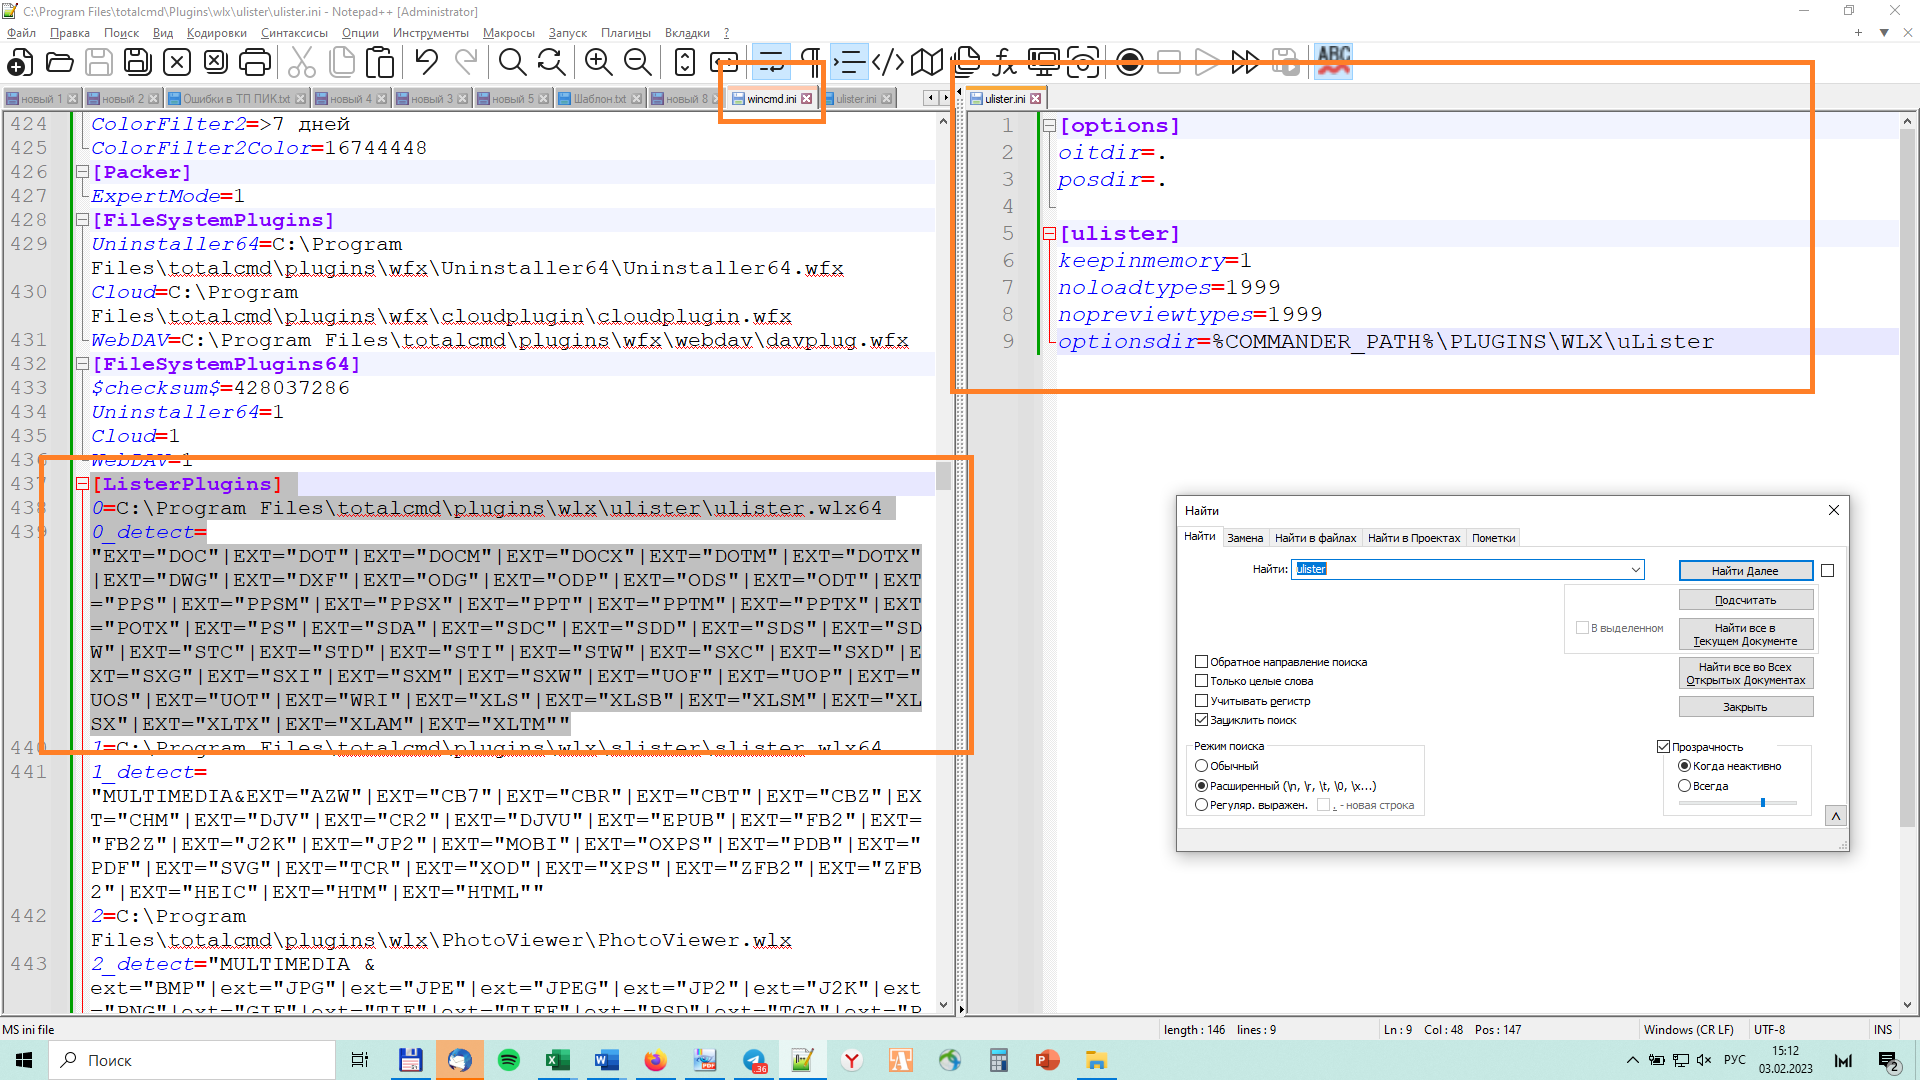Select the 'Обычный' search mode radio button
This screenshot has width=1920, height=1080.
point(1202,766)
